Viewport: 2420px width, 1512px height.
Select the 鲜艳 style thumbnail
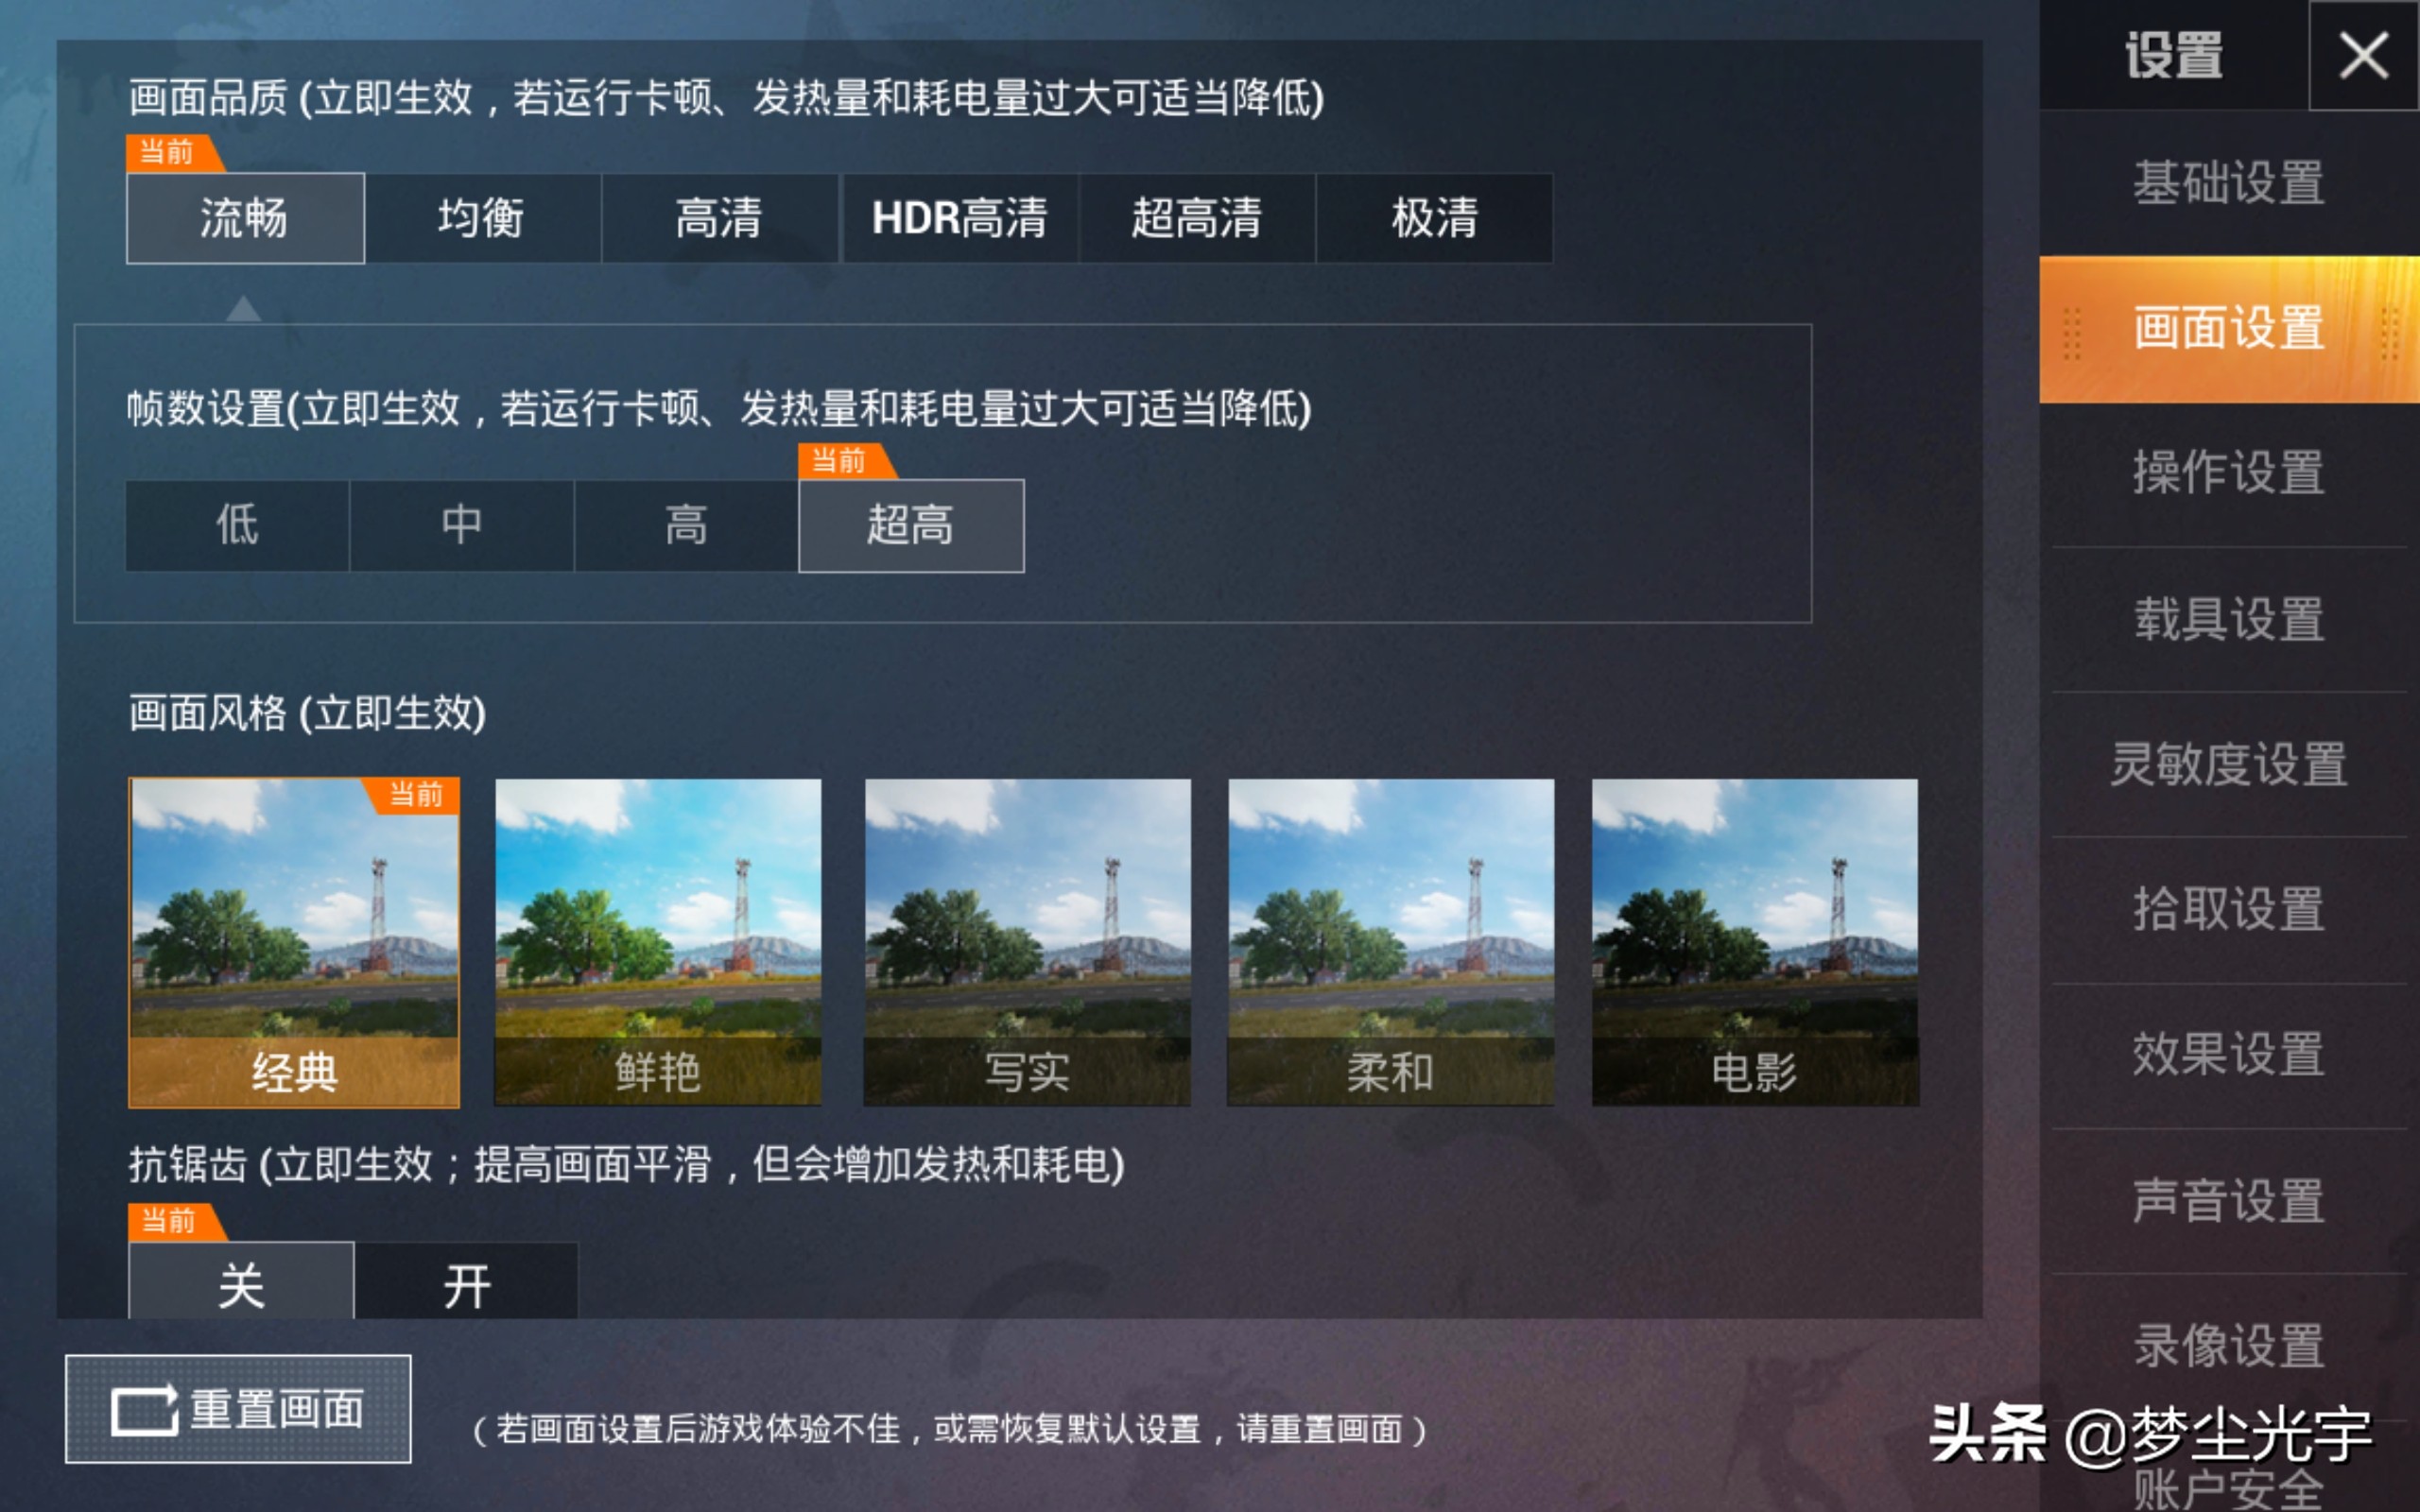click(658, 942)
